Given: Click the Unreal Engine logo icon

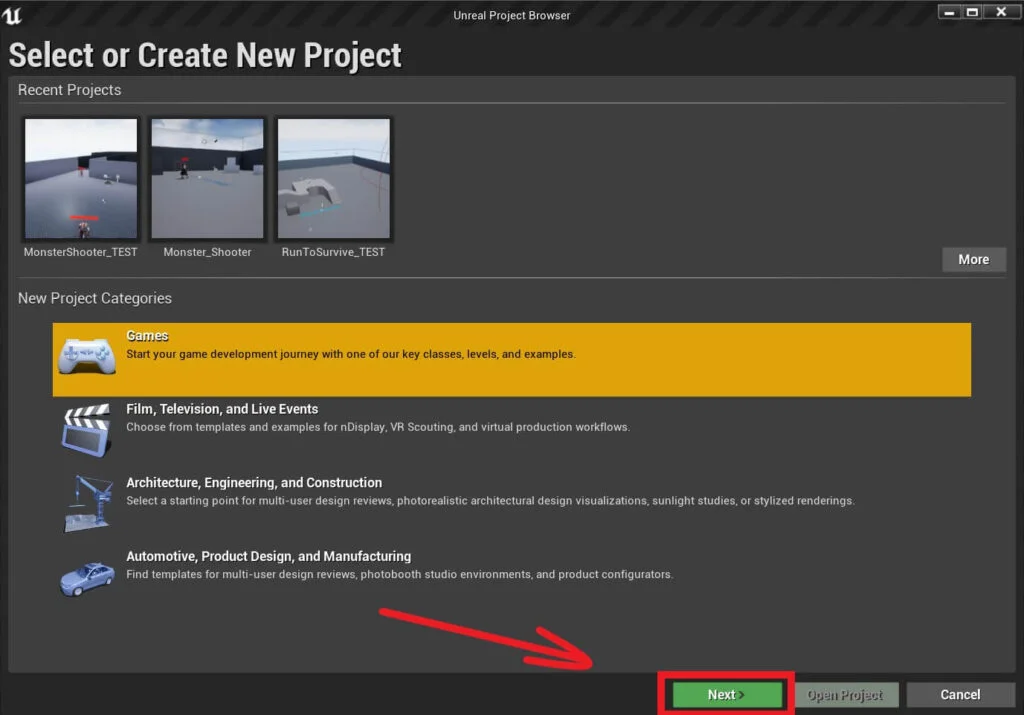Looking at the screenshot, I should coord(13,15).
